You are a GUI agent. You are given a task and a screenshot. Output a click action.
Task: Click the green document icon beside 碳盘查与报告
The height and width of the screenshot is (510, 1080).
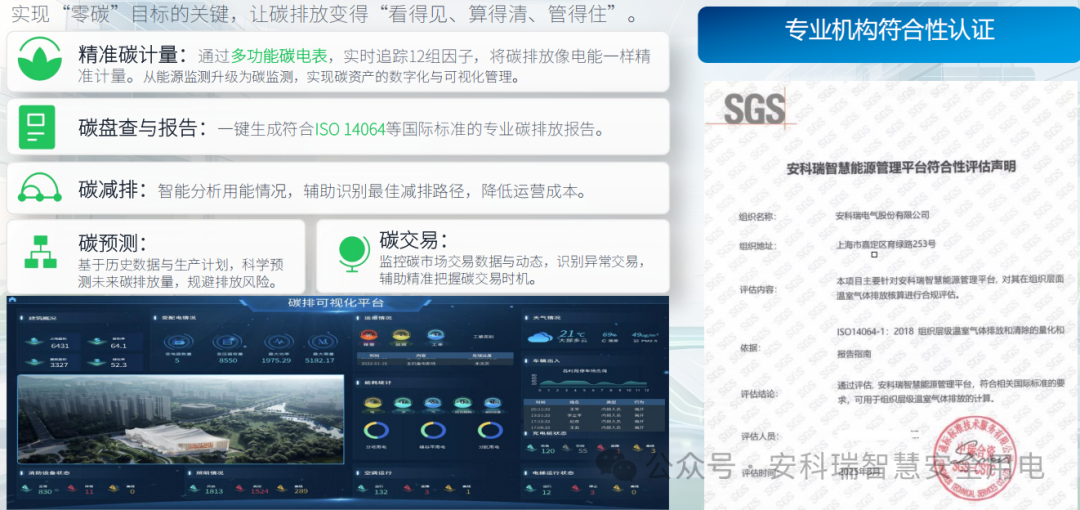click(x=37, y=128)
